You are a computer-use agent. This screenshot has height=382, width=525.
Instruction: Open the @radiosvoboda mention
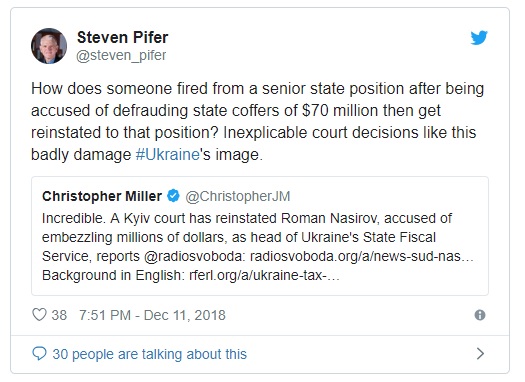[195, 256]
